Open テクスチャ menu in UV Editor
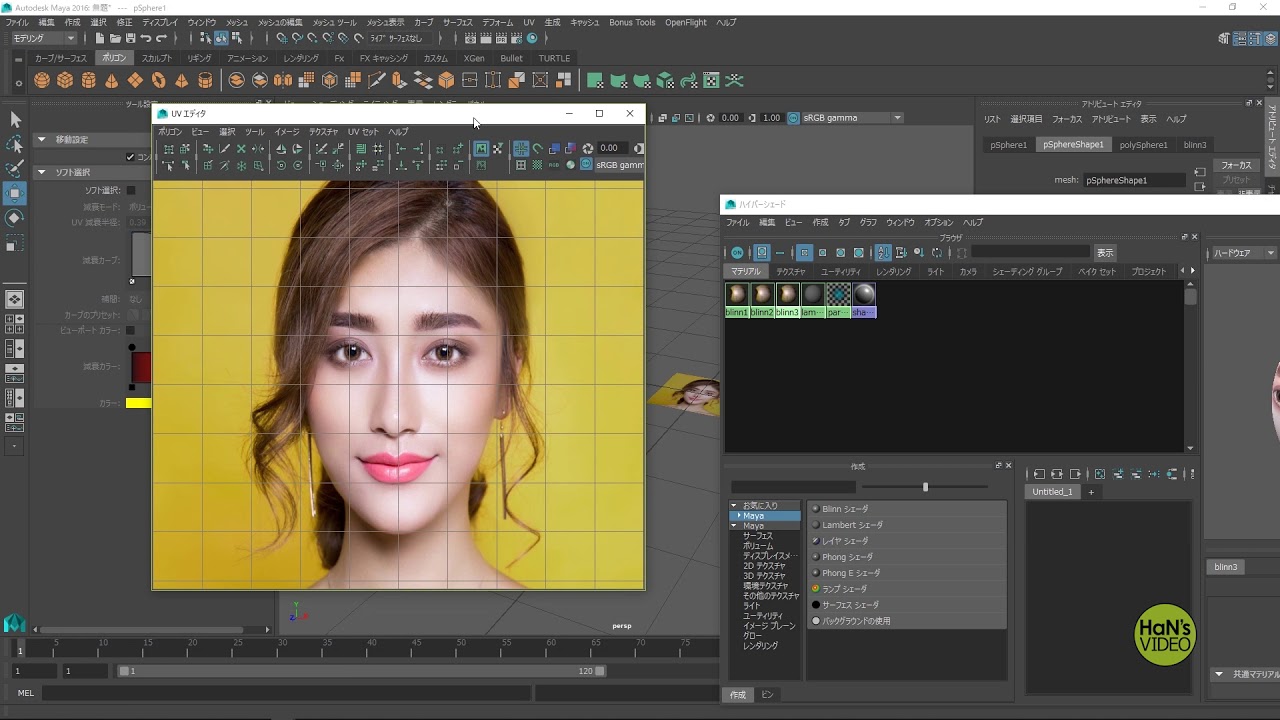1280x720 pixels. [x=323, y=132]
